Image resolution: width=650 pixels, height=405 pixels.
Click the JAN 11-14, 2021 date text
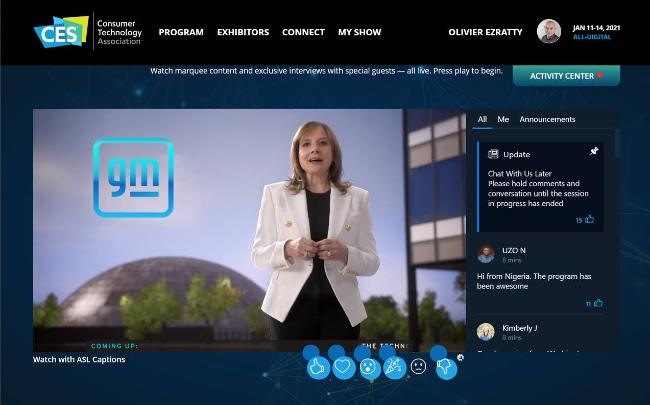(596, 28)
